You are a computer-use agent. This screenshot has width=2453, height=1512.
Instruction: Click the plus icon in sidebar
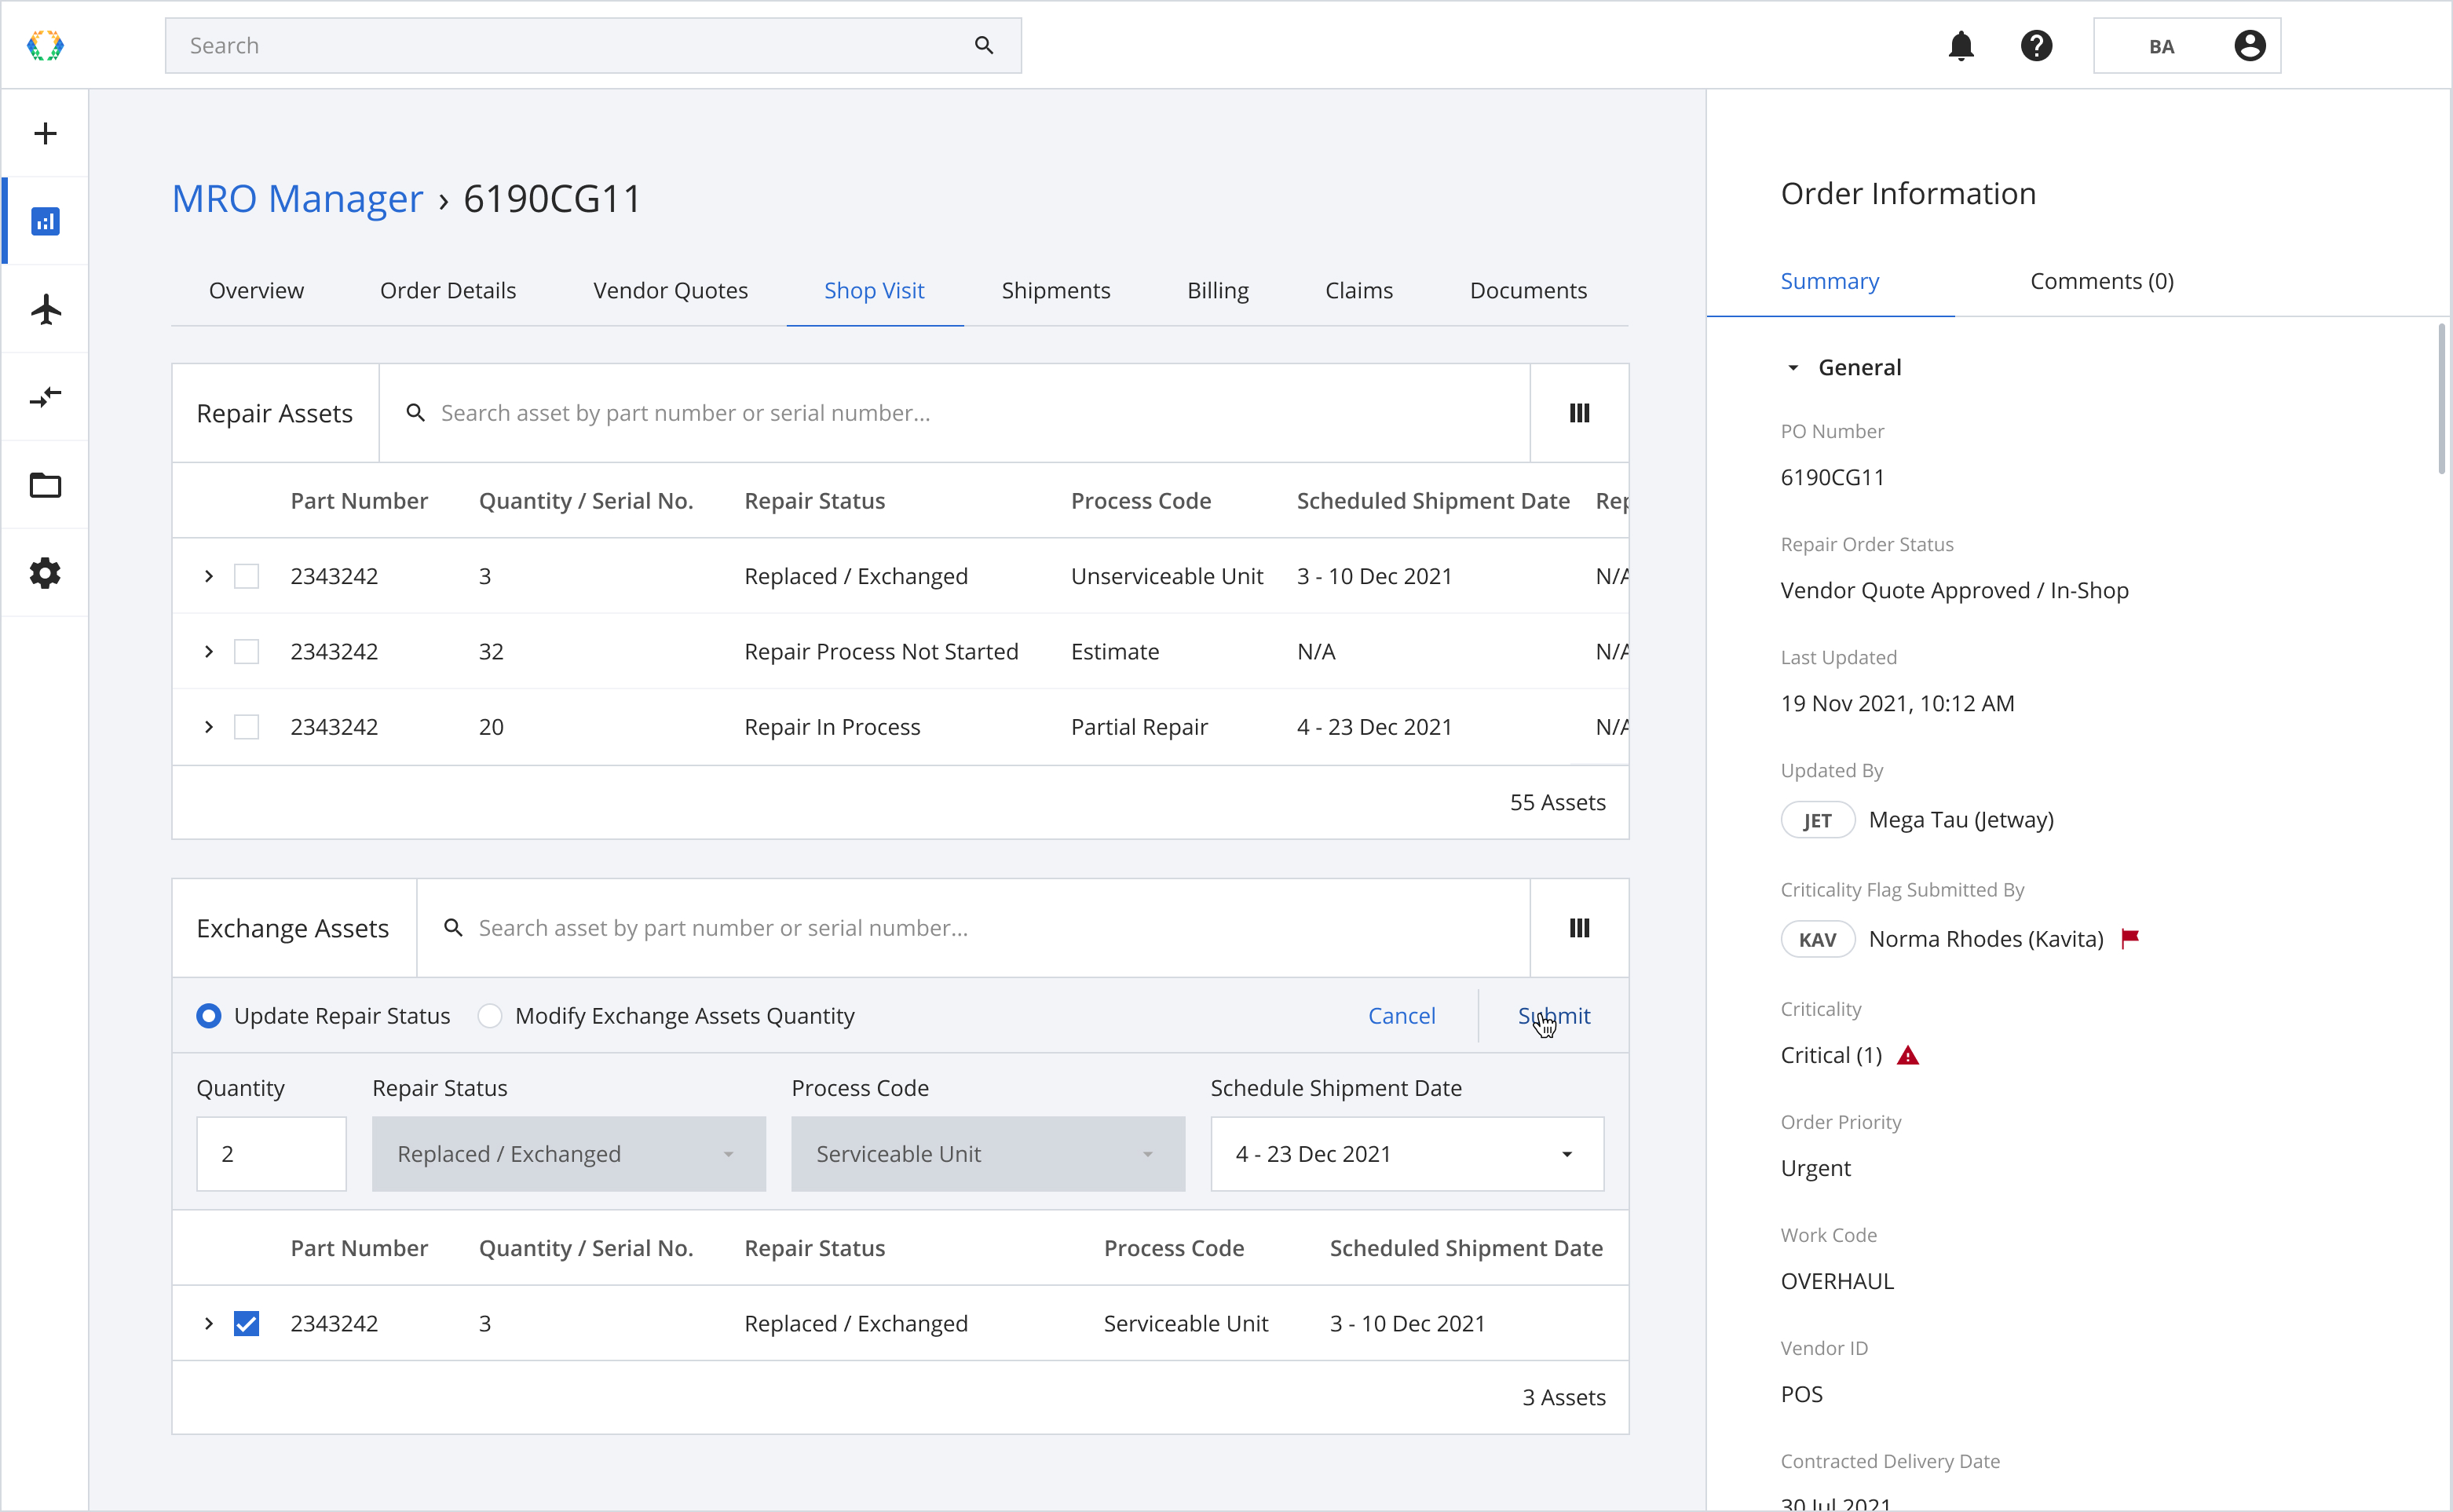[x=45, y=134]
